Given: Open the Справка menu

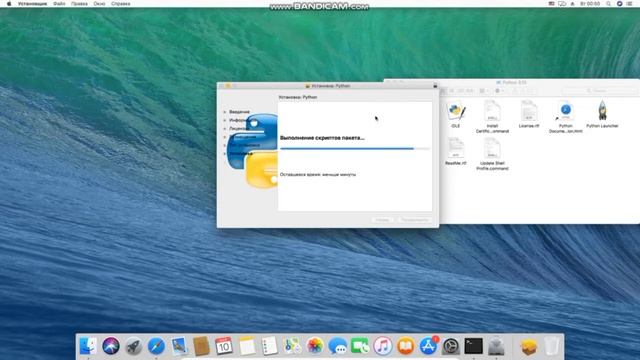Looking at the screenshot, I should coord(121,4).
